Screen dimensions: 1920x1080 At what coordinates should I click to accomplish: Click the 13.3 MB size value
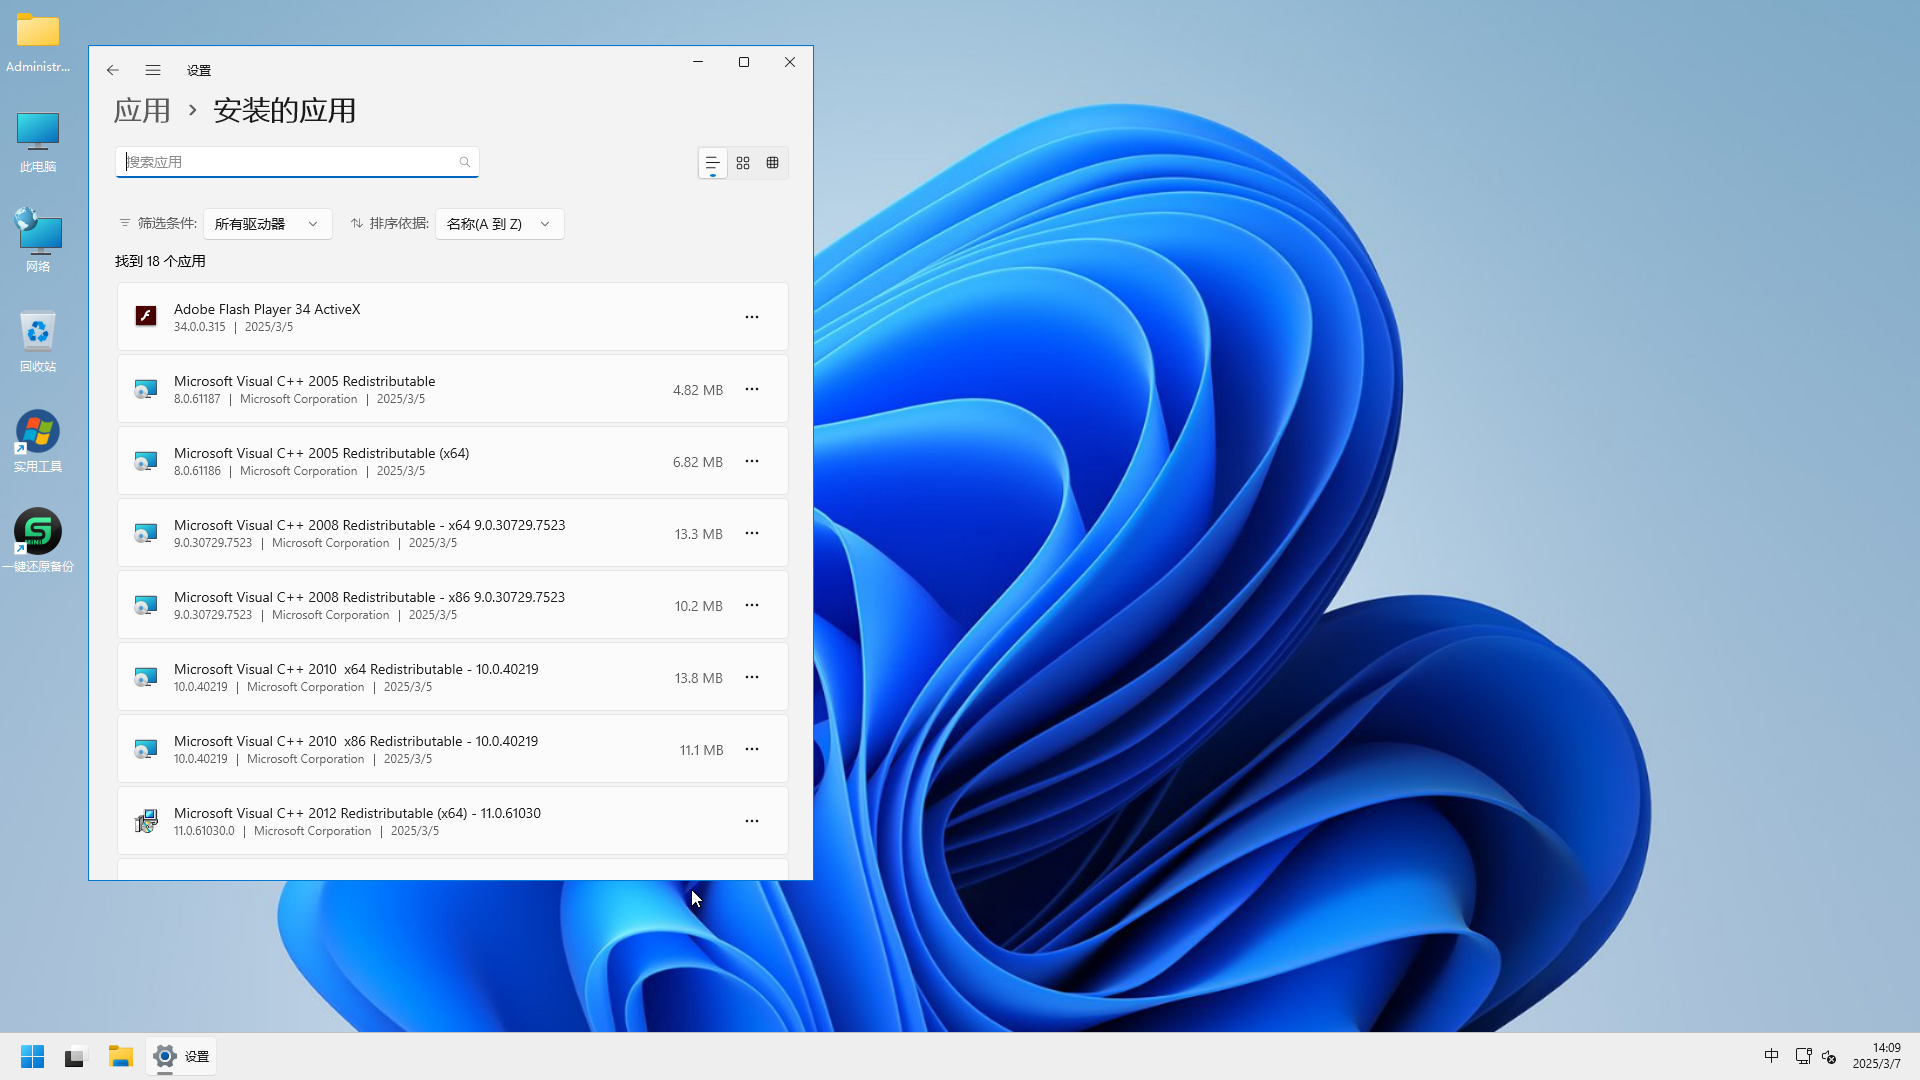click(699, 534)
